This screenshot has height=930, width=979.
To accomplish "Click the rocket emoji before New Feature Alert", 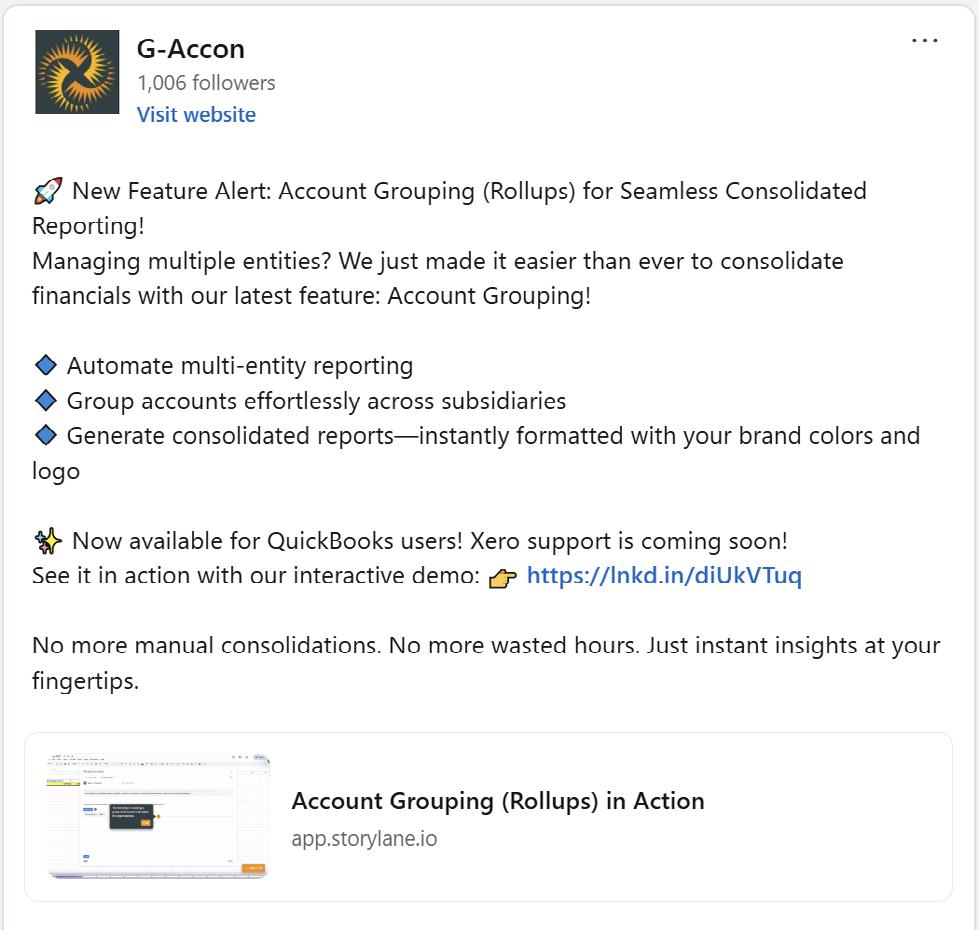I will [47, 190].
